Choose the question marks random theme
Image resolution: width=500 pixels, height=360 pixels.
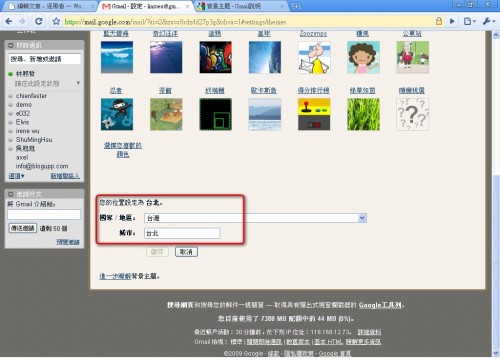(x=412, y=114)
